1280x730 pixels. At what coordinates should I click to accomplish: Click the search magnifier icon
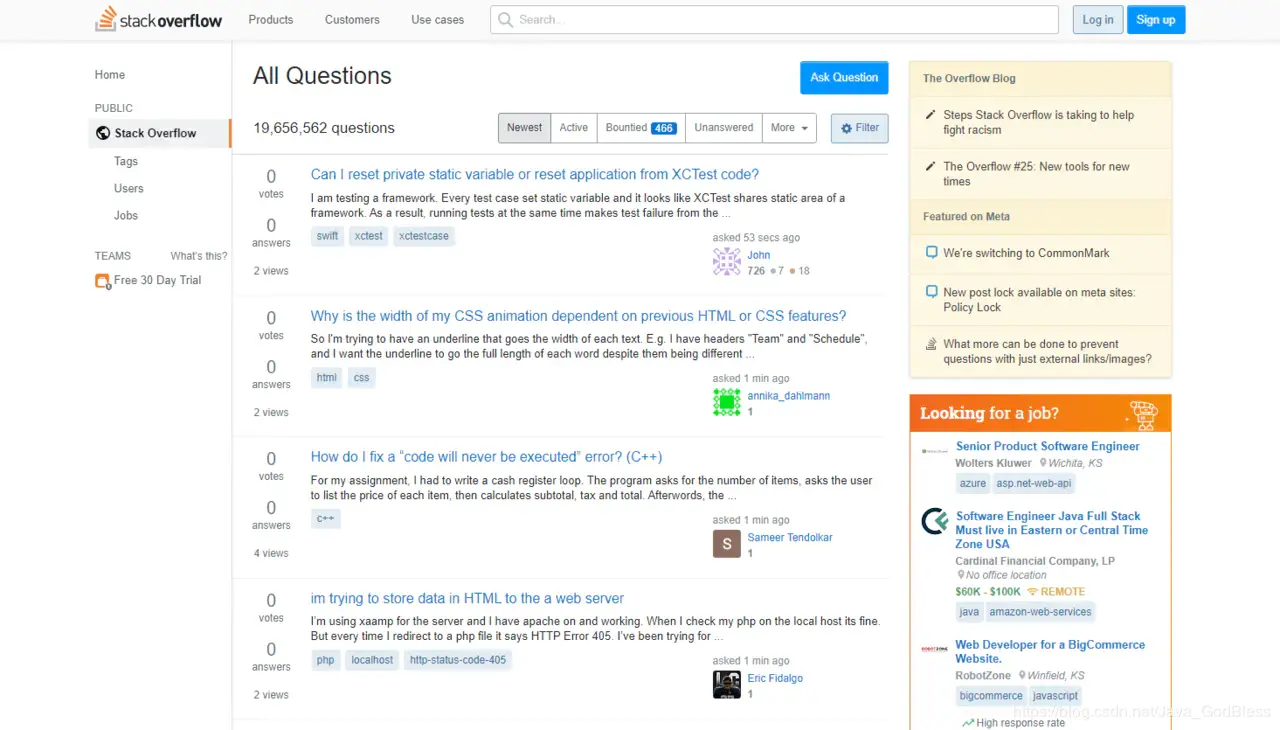[506, 20]
